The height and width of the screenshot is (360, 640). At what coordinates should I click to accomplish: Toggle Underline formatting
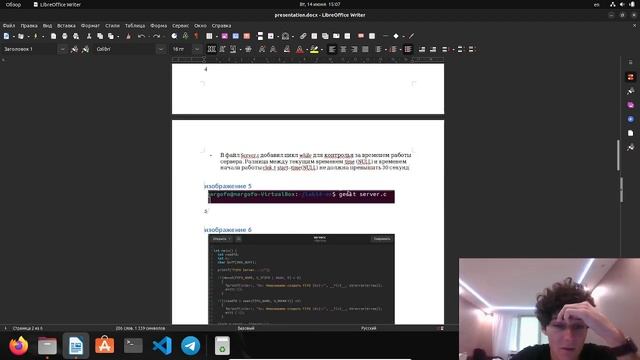click(x=233, y=49)
